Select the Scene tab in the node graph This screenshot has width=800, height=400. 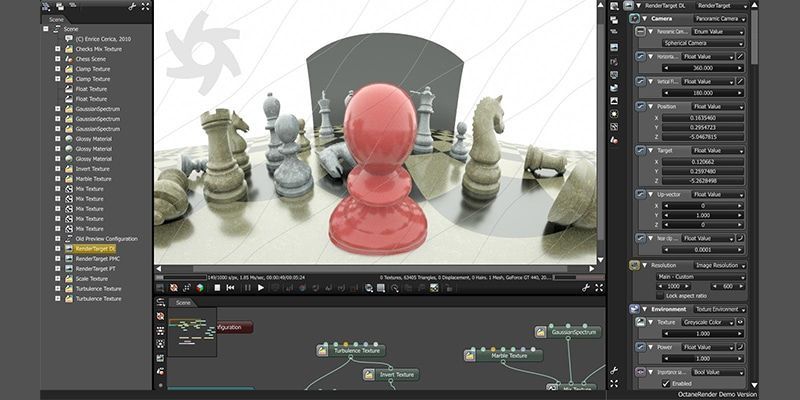(183, 302)
